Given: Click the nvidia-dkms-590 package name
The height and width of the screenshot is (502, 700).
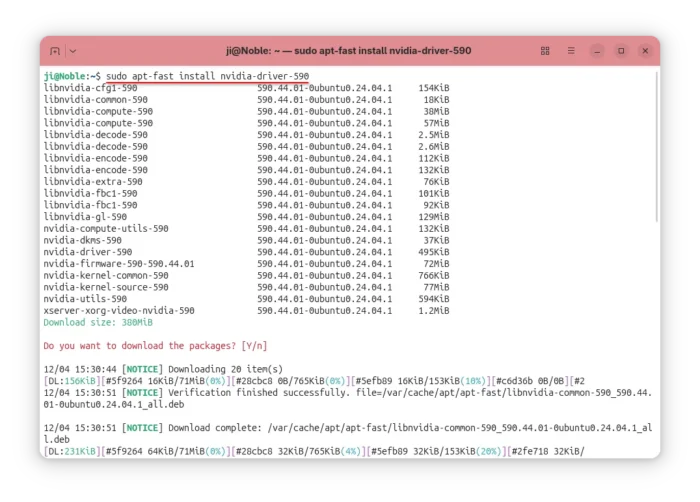Looking at the screenshot, I should [82, 240].
